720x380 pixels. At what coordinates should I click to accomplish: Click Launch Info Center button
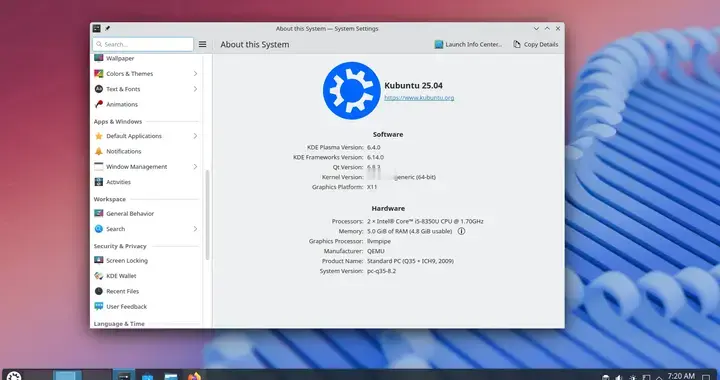pyautogui.click(x=468, y=45)
